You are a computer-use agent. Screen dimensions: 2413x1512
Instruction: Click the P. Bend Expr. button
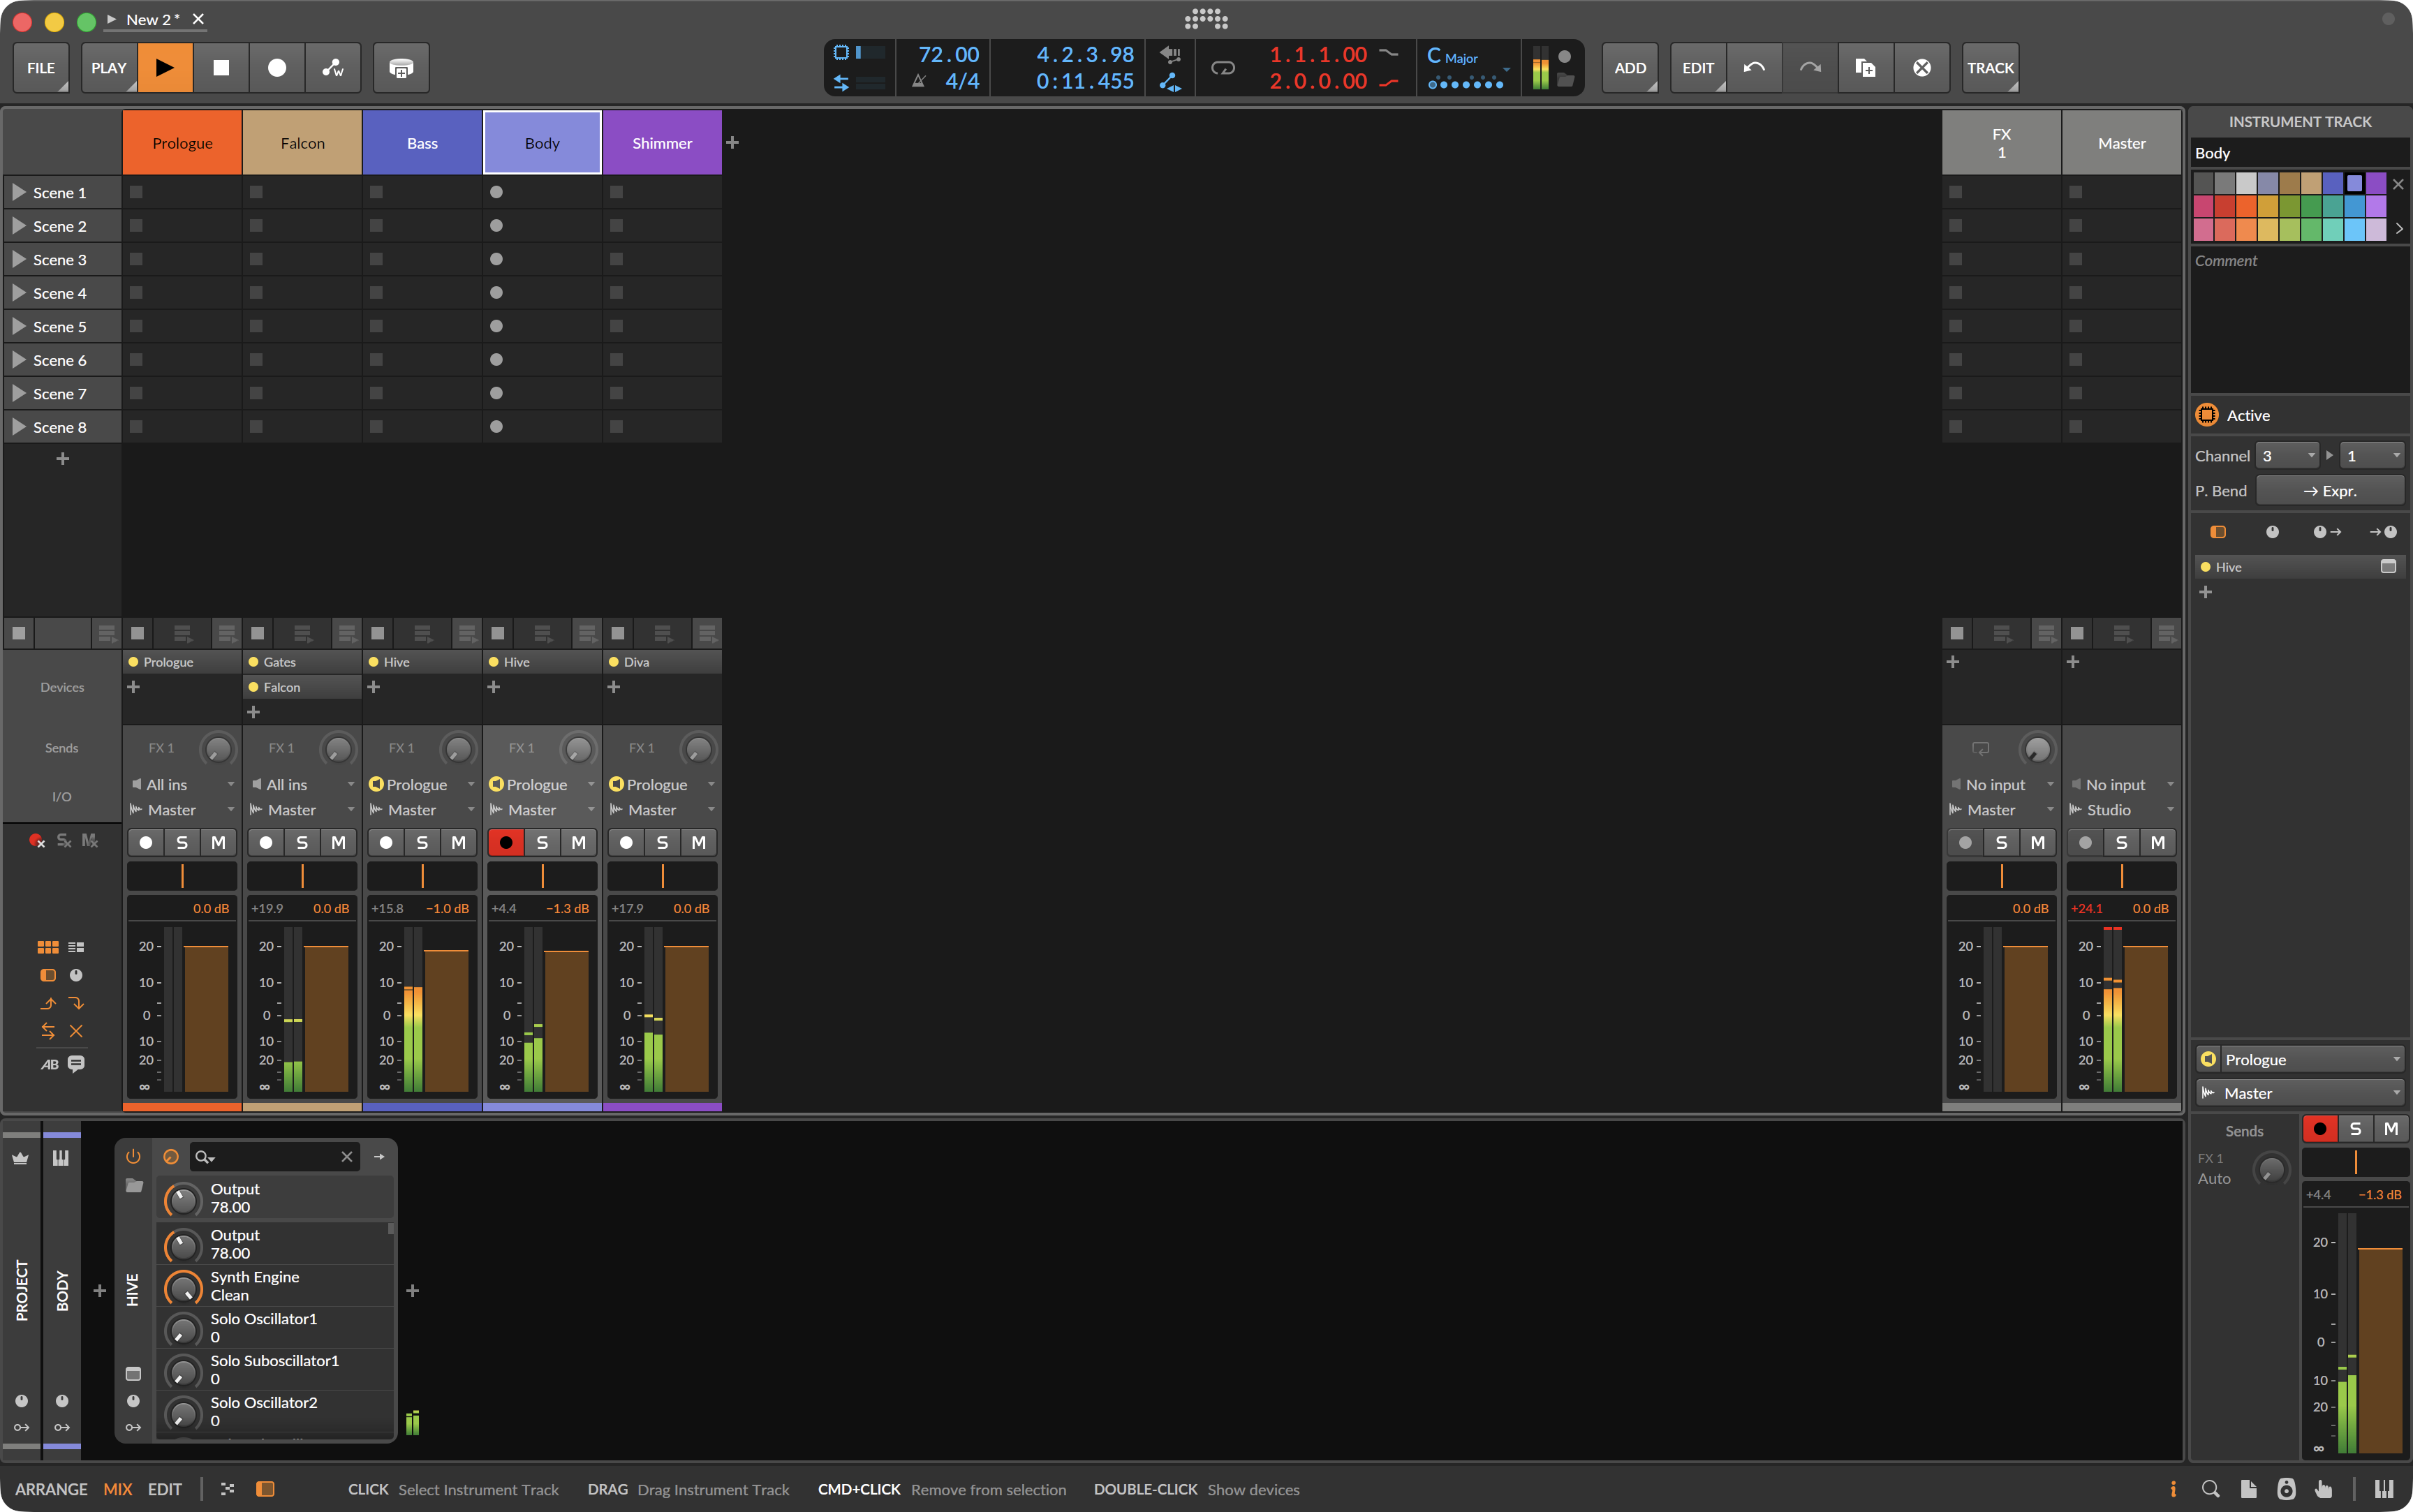tap(2330, 491)
